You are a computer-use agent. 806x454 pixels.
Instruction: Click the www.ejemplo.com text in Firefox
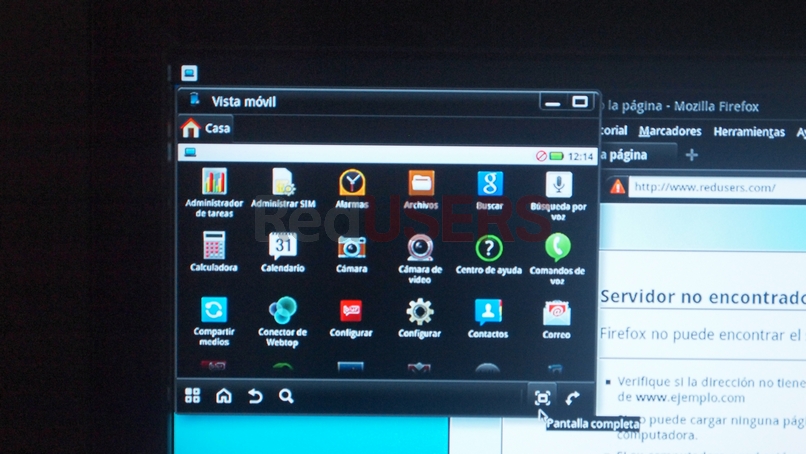[690, 397]
